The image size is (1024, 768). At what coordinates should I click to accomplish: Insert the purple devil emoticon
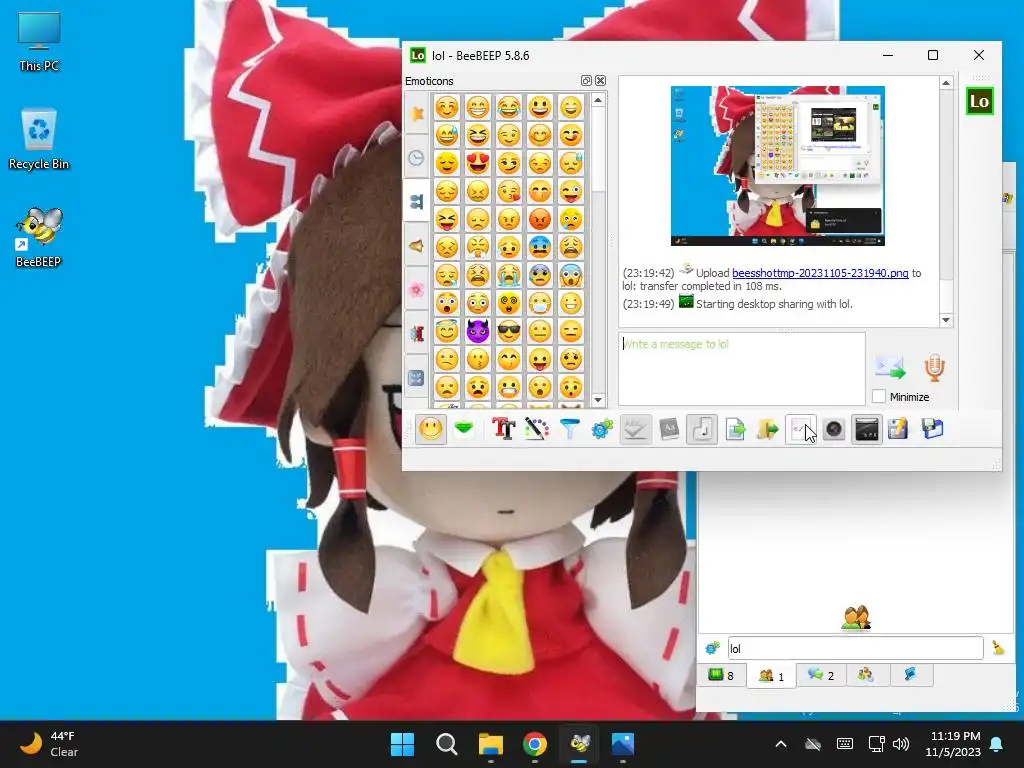[x=478, y=331]
